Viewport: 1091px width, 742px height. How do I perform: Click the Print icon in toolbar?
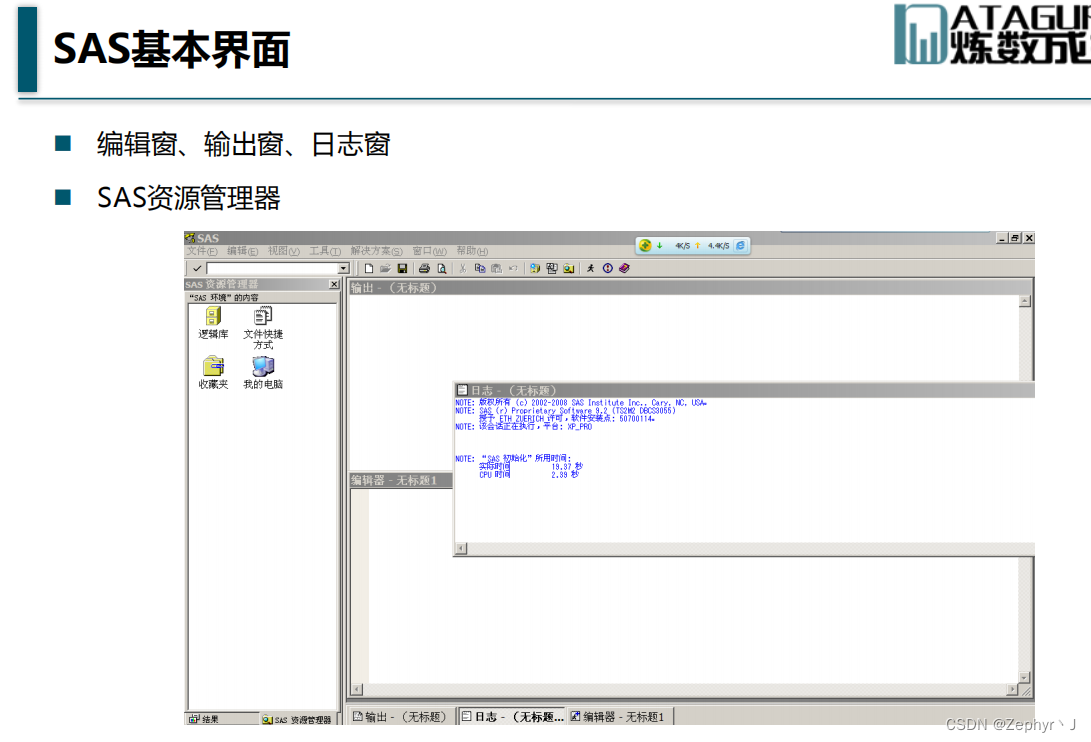click(424, 269)
